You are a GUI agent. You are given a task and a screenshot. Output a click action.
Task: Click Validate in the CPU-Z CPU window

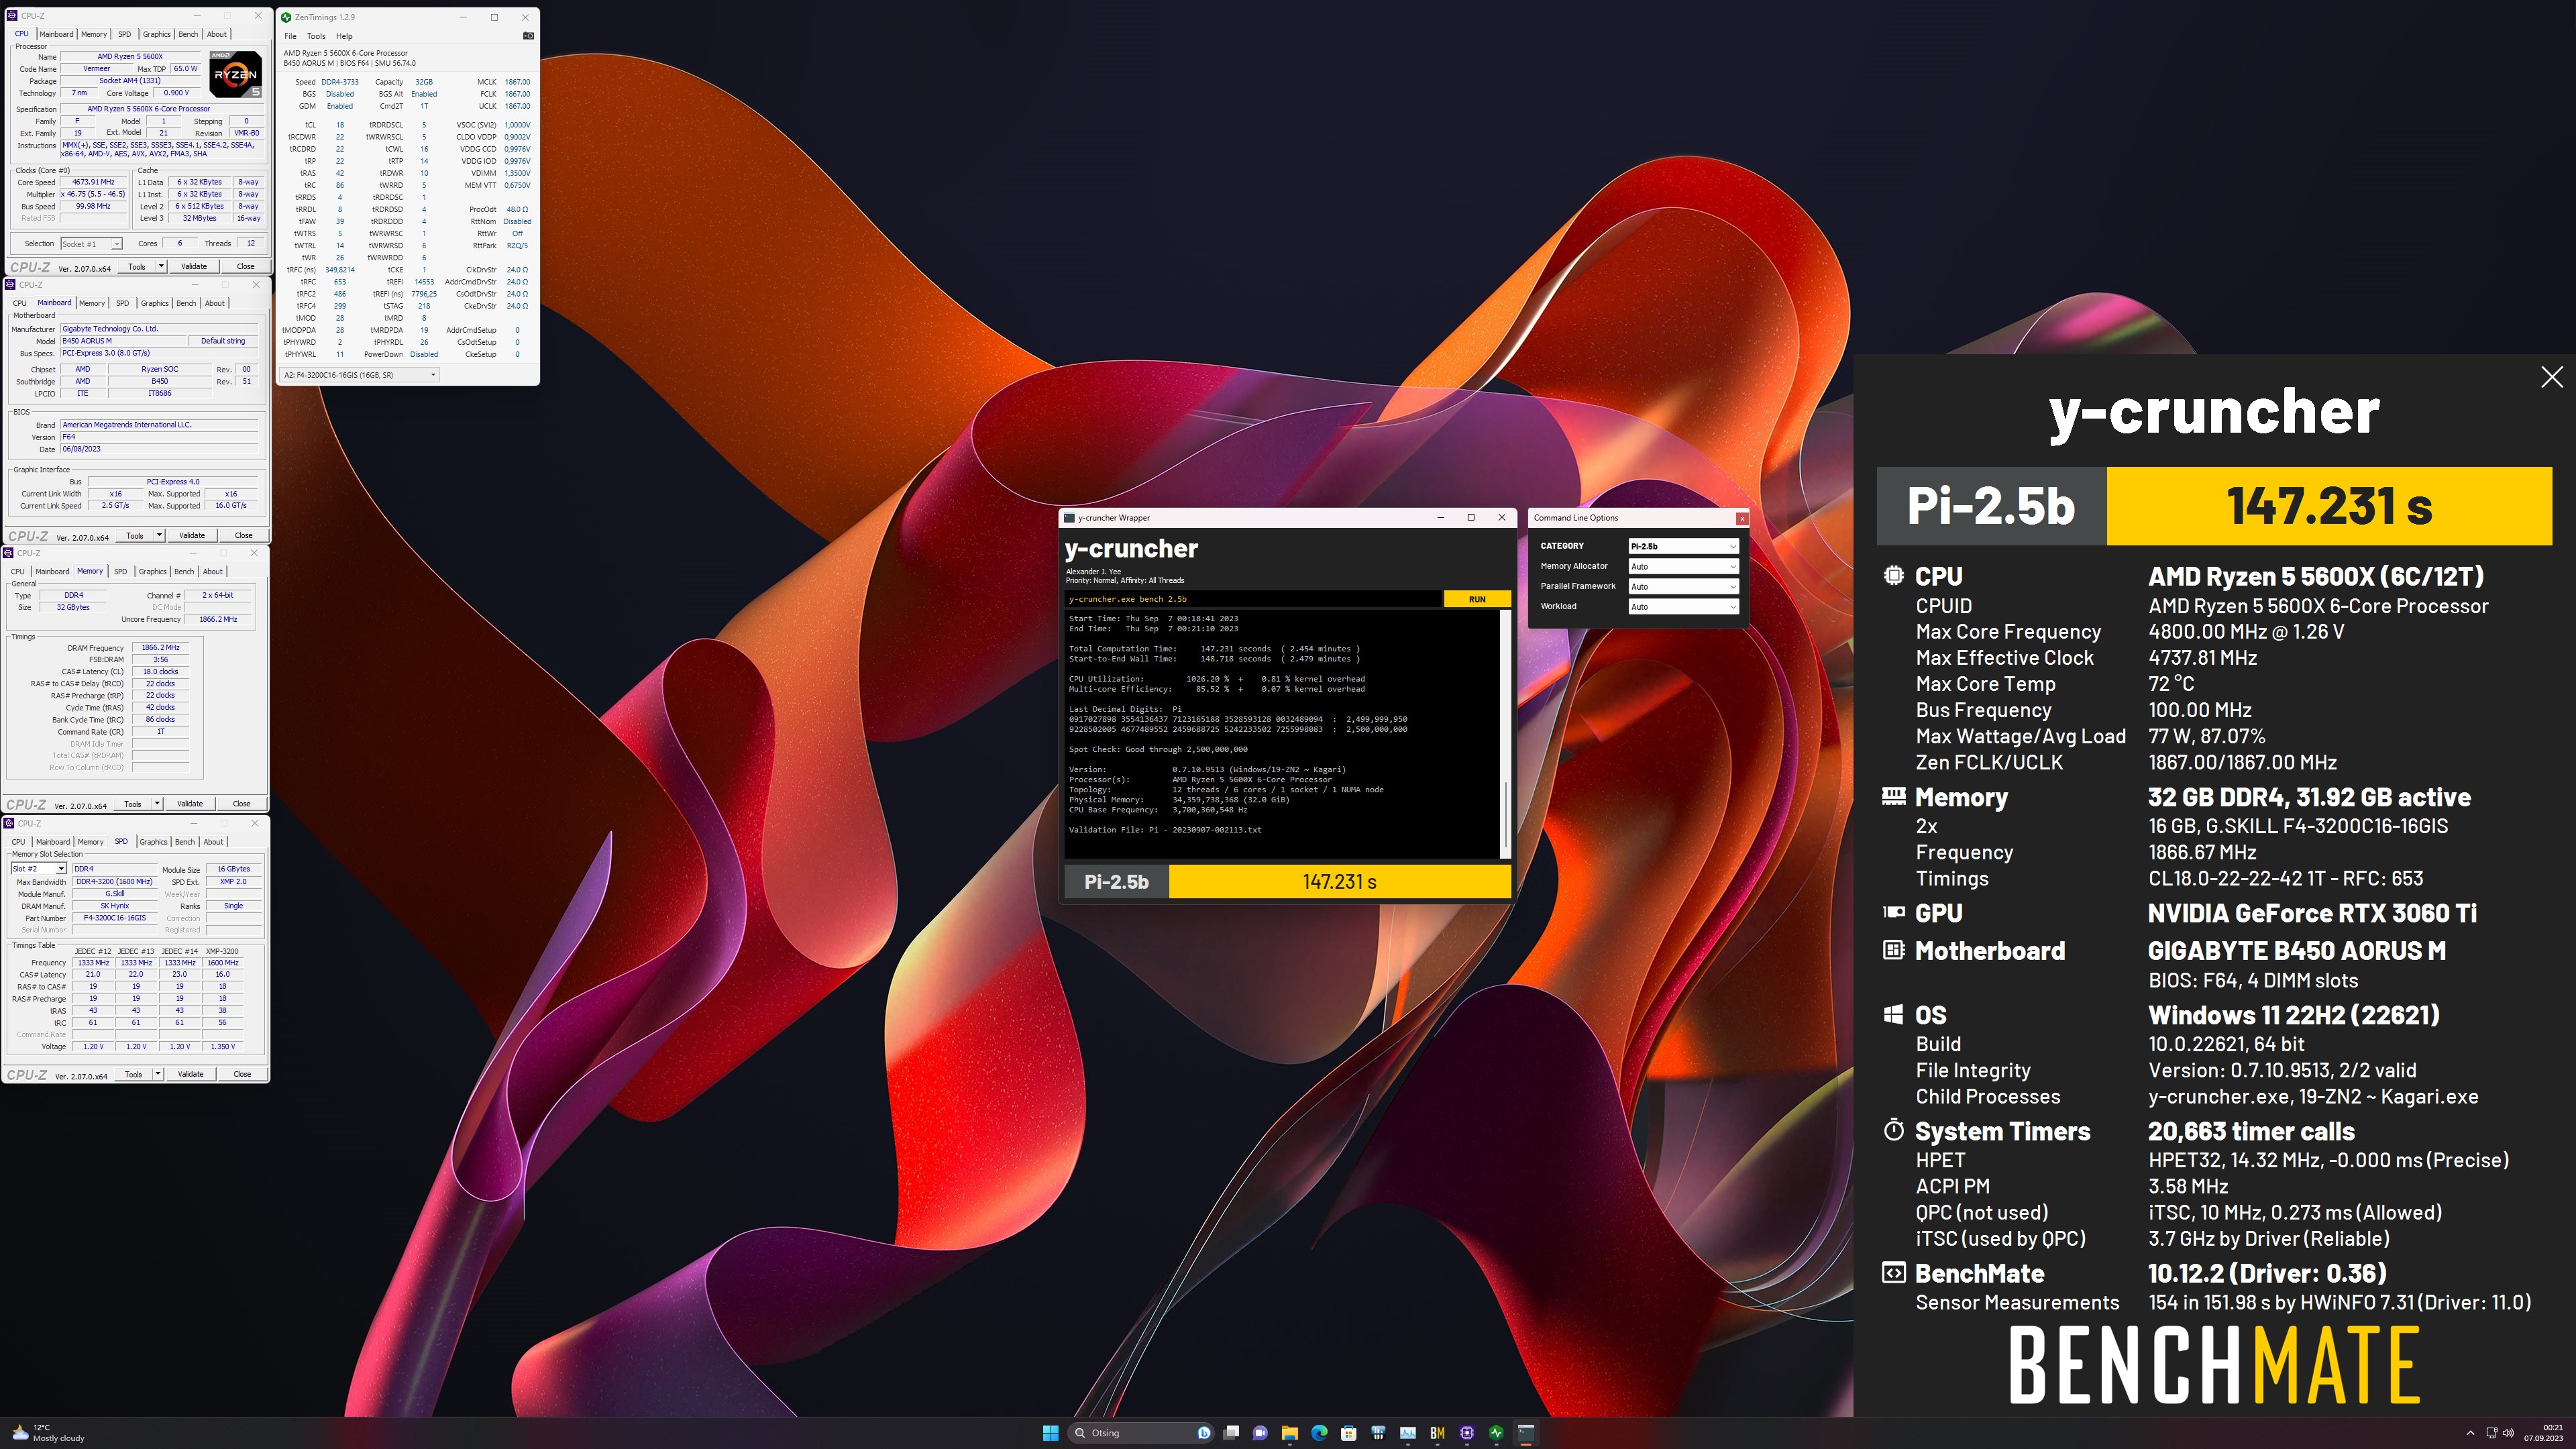coord(194,267)
